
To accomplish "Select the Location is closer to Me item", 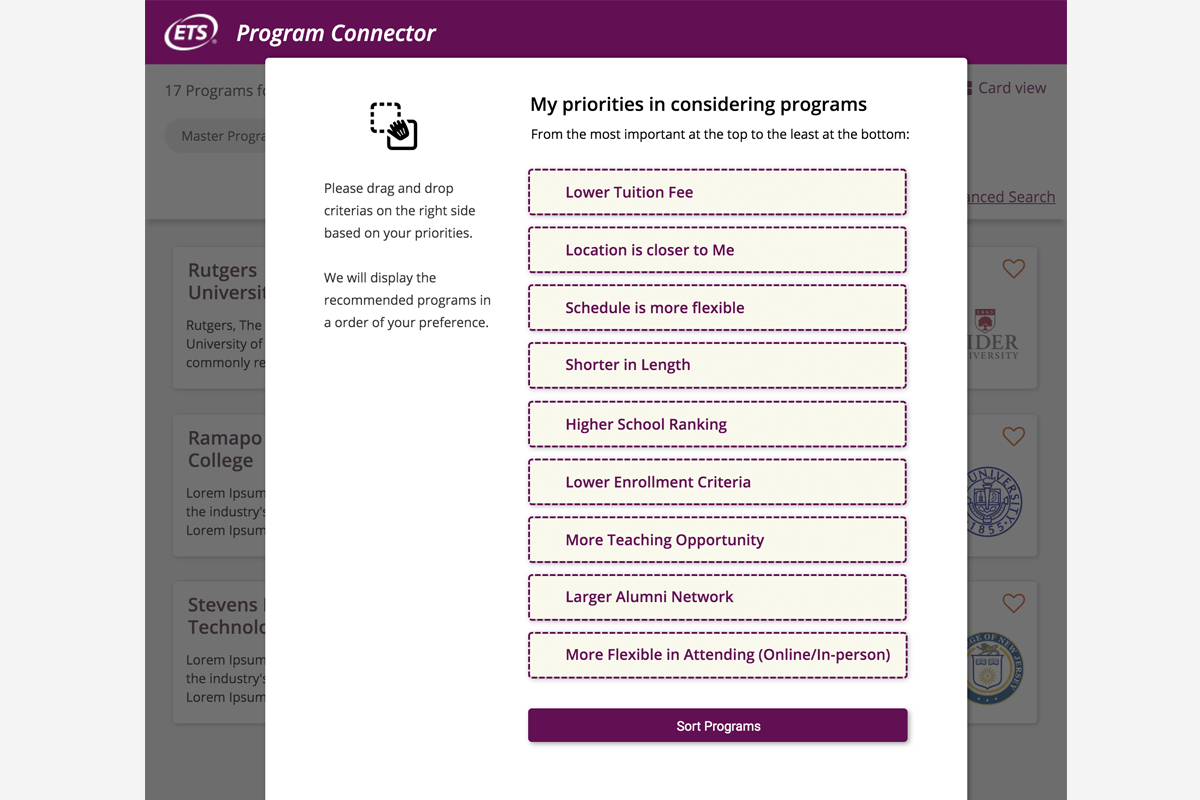I will coord(717,250).
